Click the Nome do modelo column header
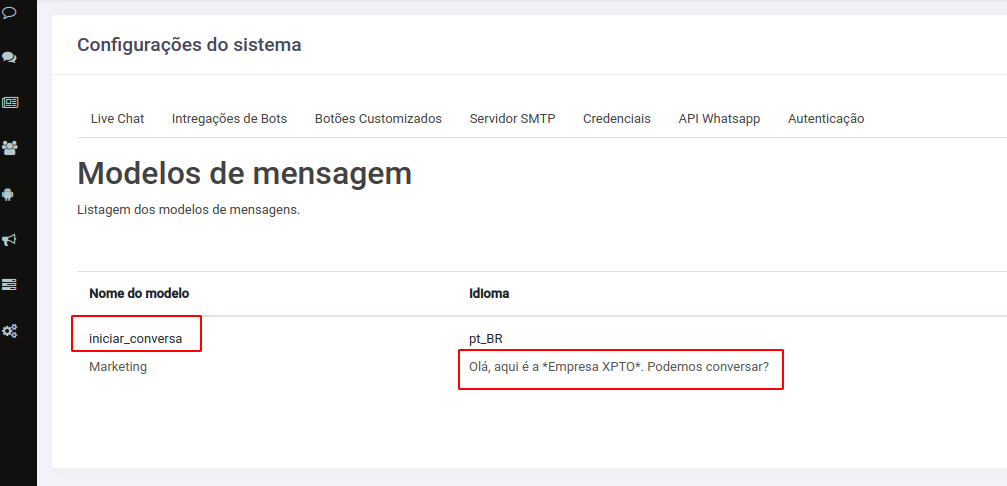The image size is (1007, 486). 139,293
